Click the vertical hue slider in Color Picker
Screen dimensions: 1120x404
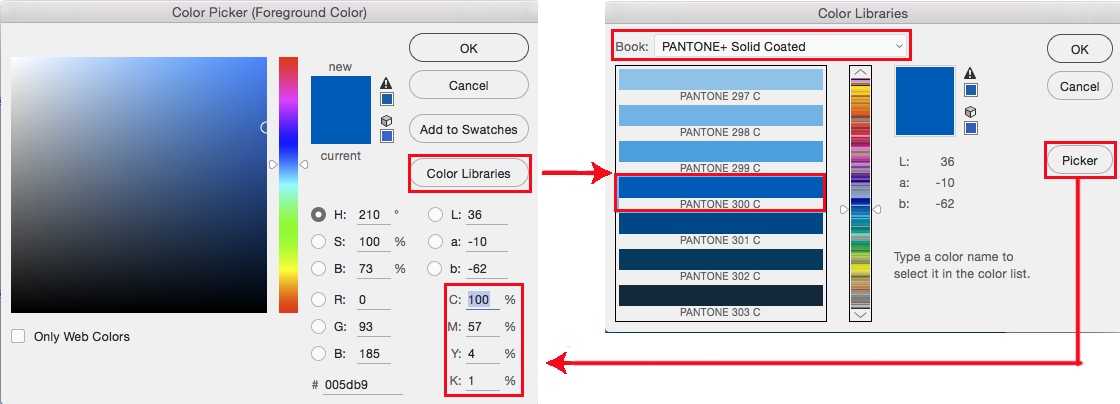coord(288,184)
